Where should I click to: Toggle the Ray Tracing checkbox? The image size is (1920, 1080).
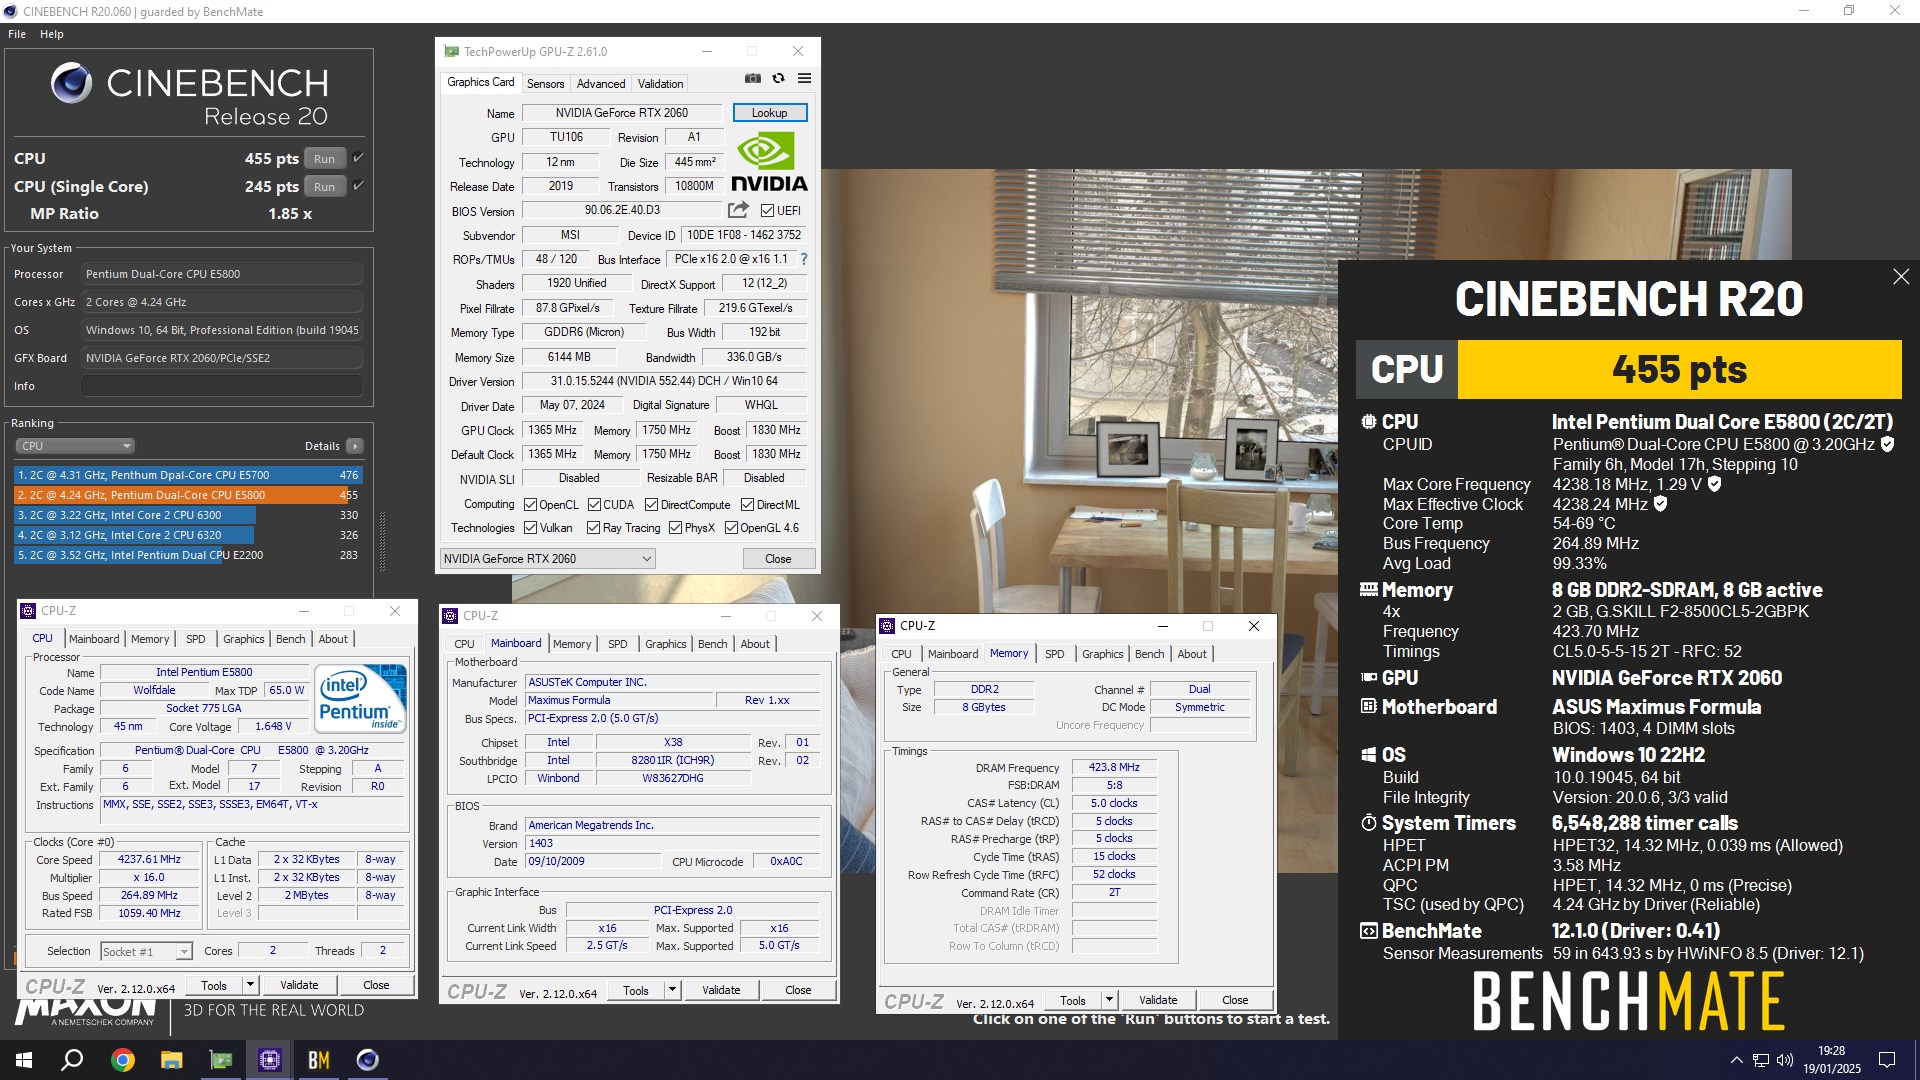pyautogui.click(x=593, y=528)
